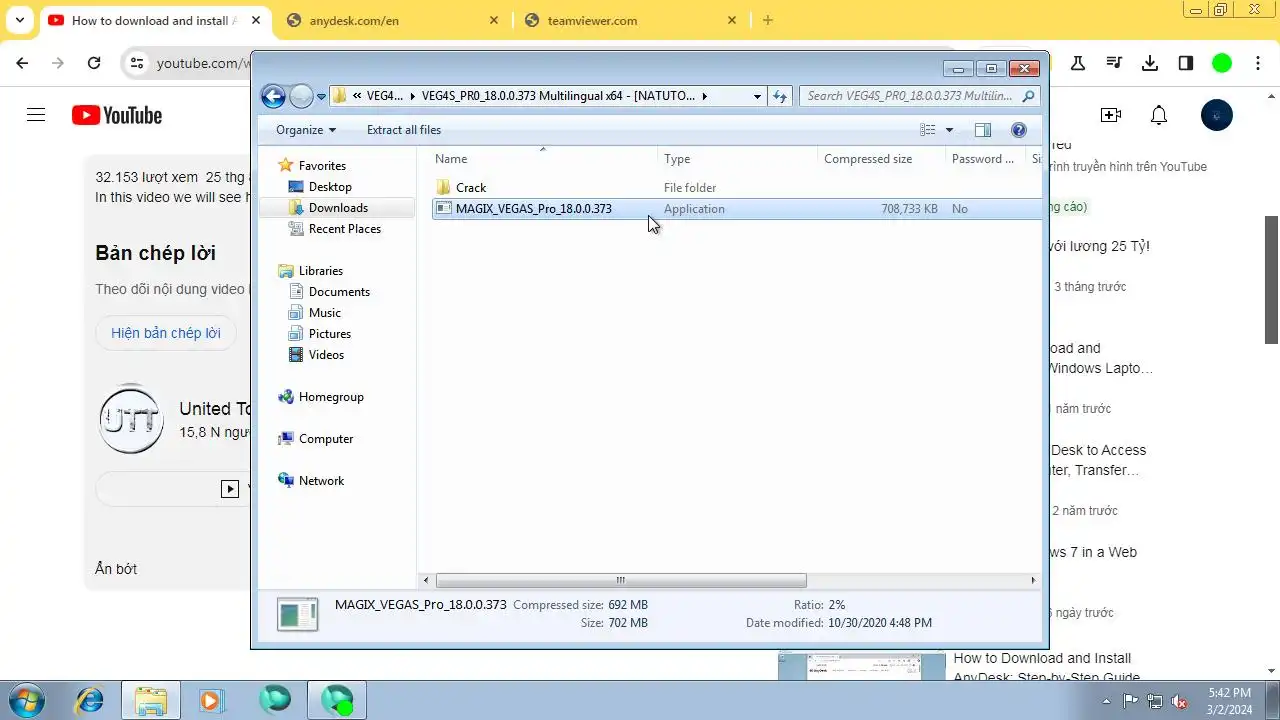The height and width of the screenshot is (720, 1280).
Task: Toggle browser side panel icon
Action: tap(1186, 63)
